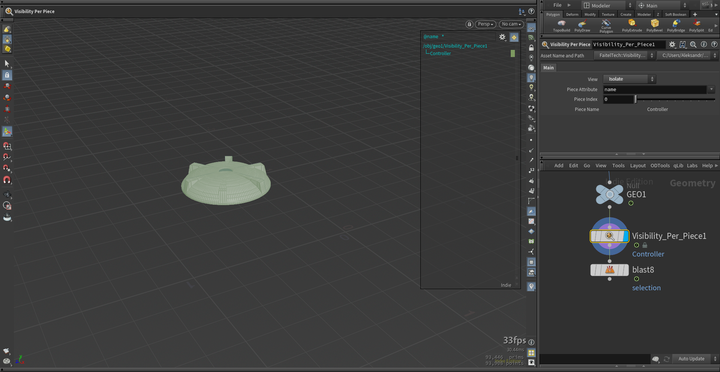
Task: Click the Null GEO1 node
Action: coord(609,194)
